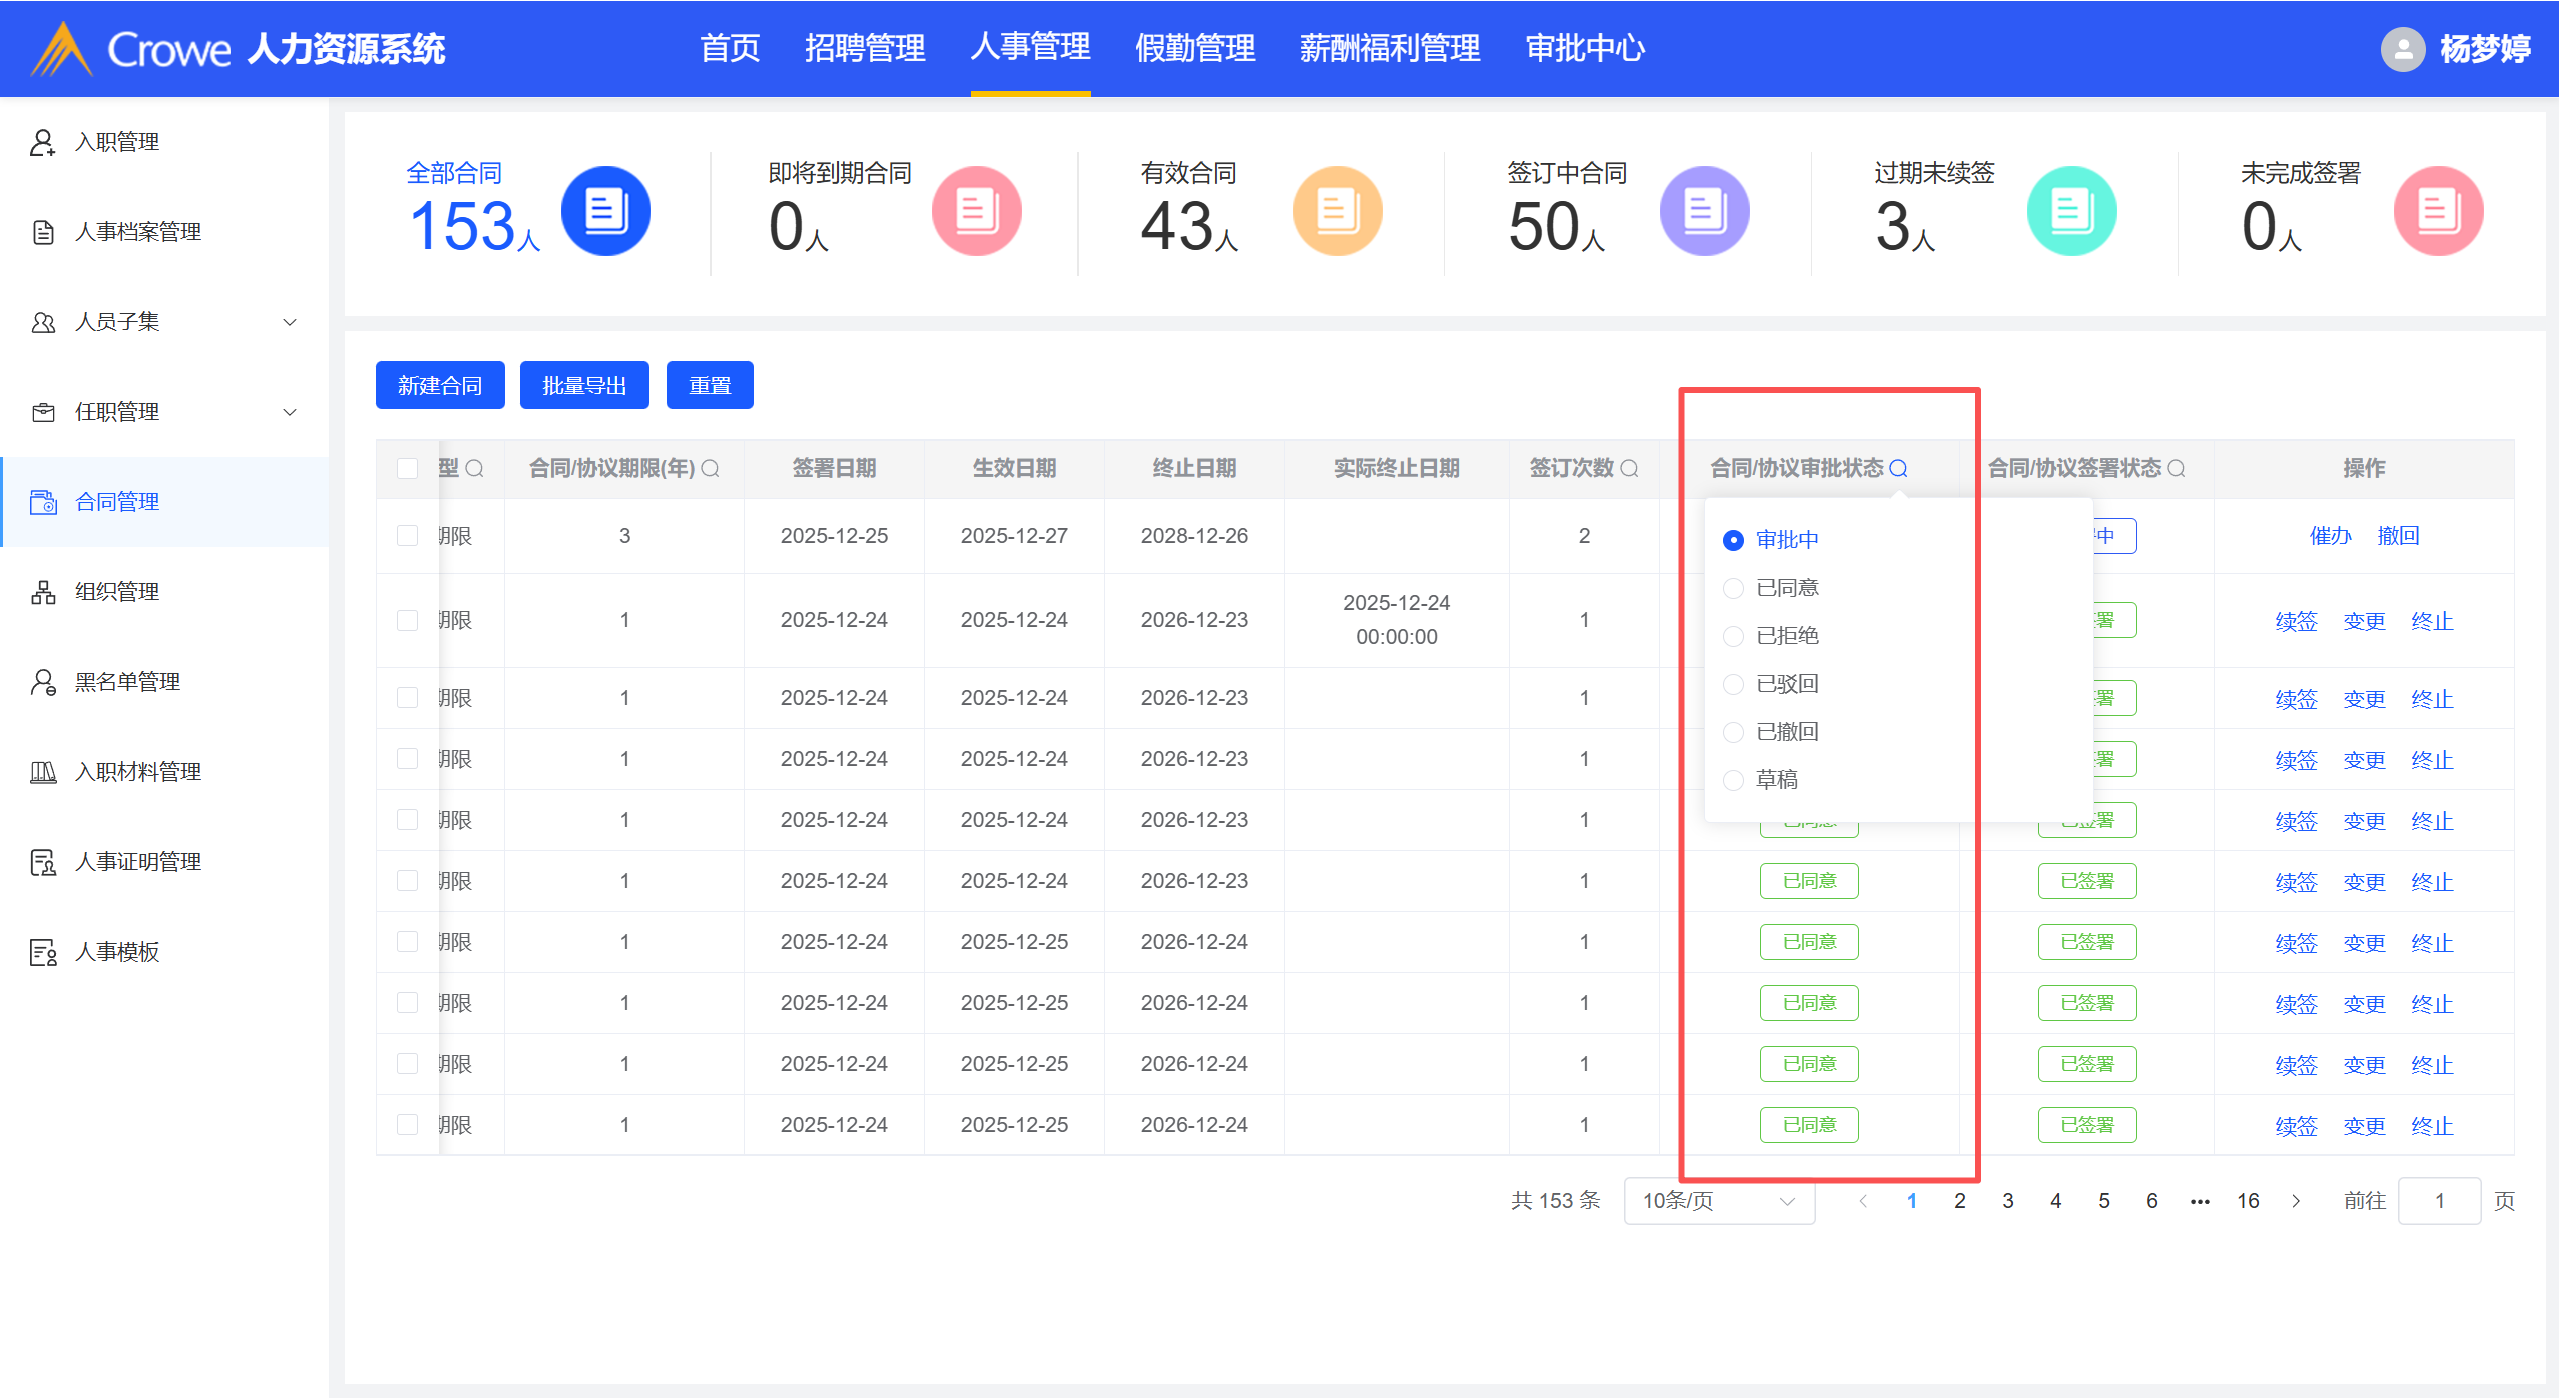Click the user avatar icon beside 杨梦婷
Screen dimensions: 2559x1398
[x=2402, y=48]
